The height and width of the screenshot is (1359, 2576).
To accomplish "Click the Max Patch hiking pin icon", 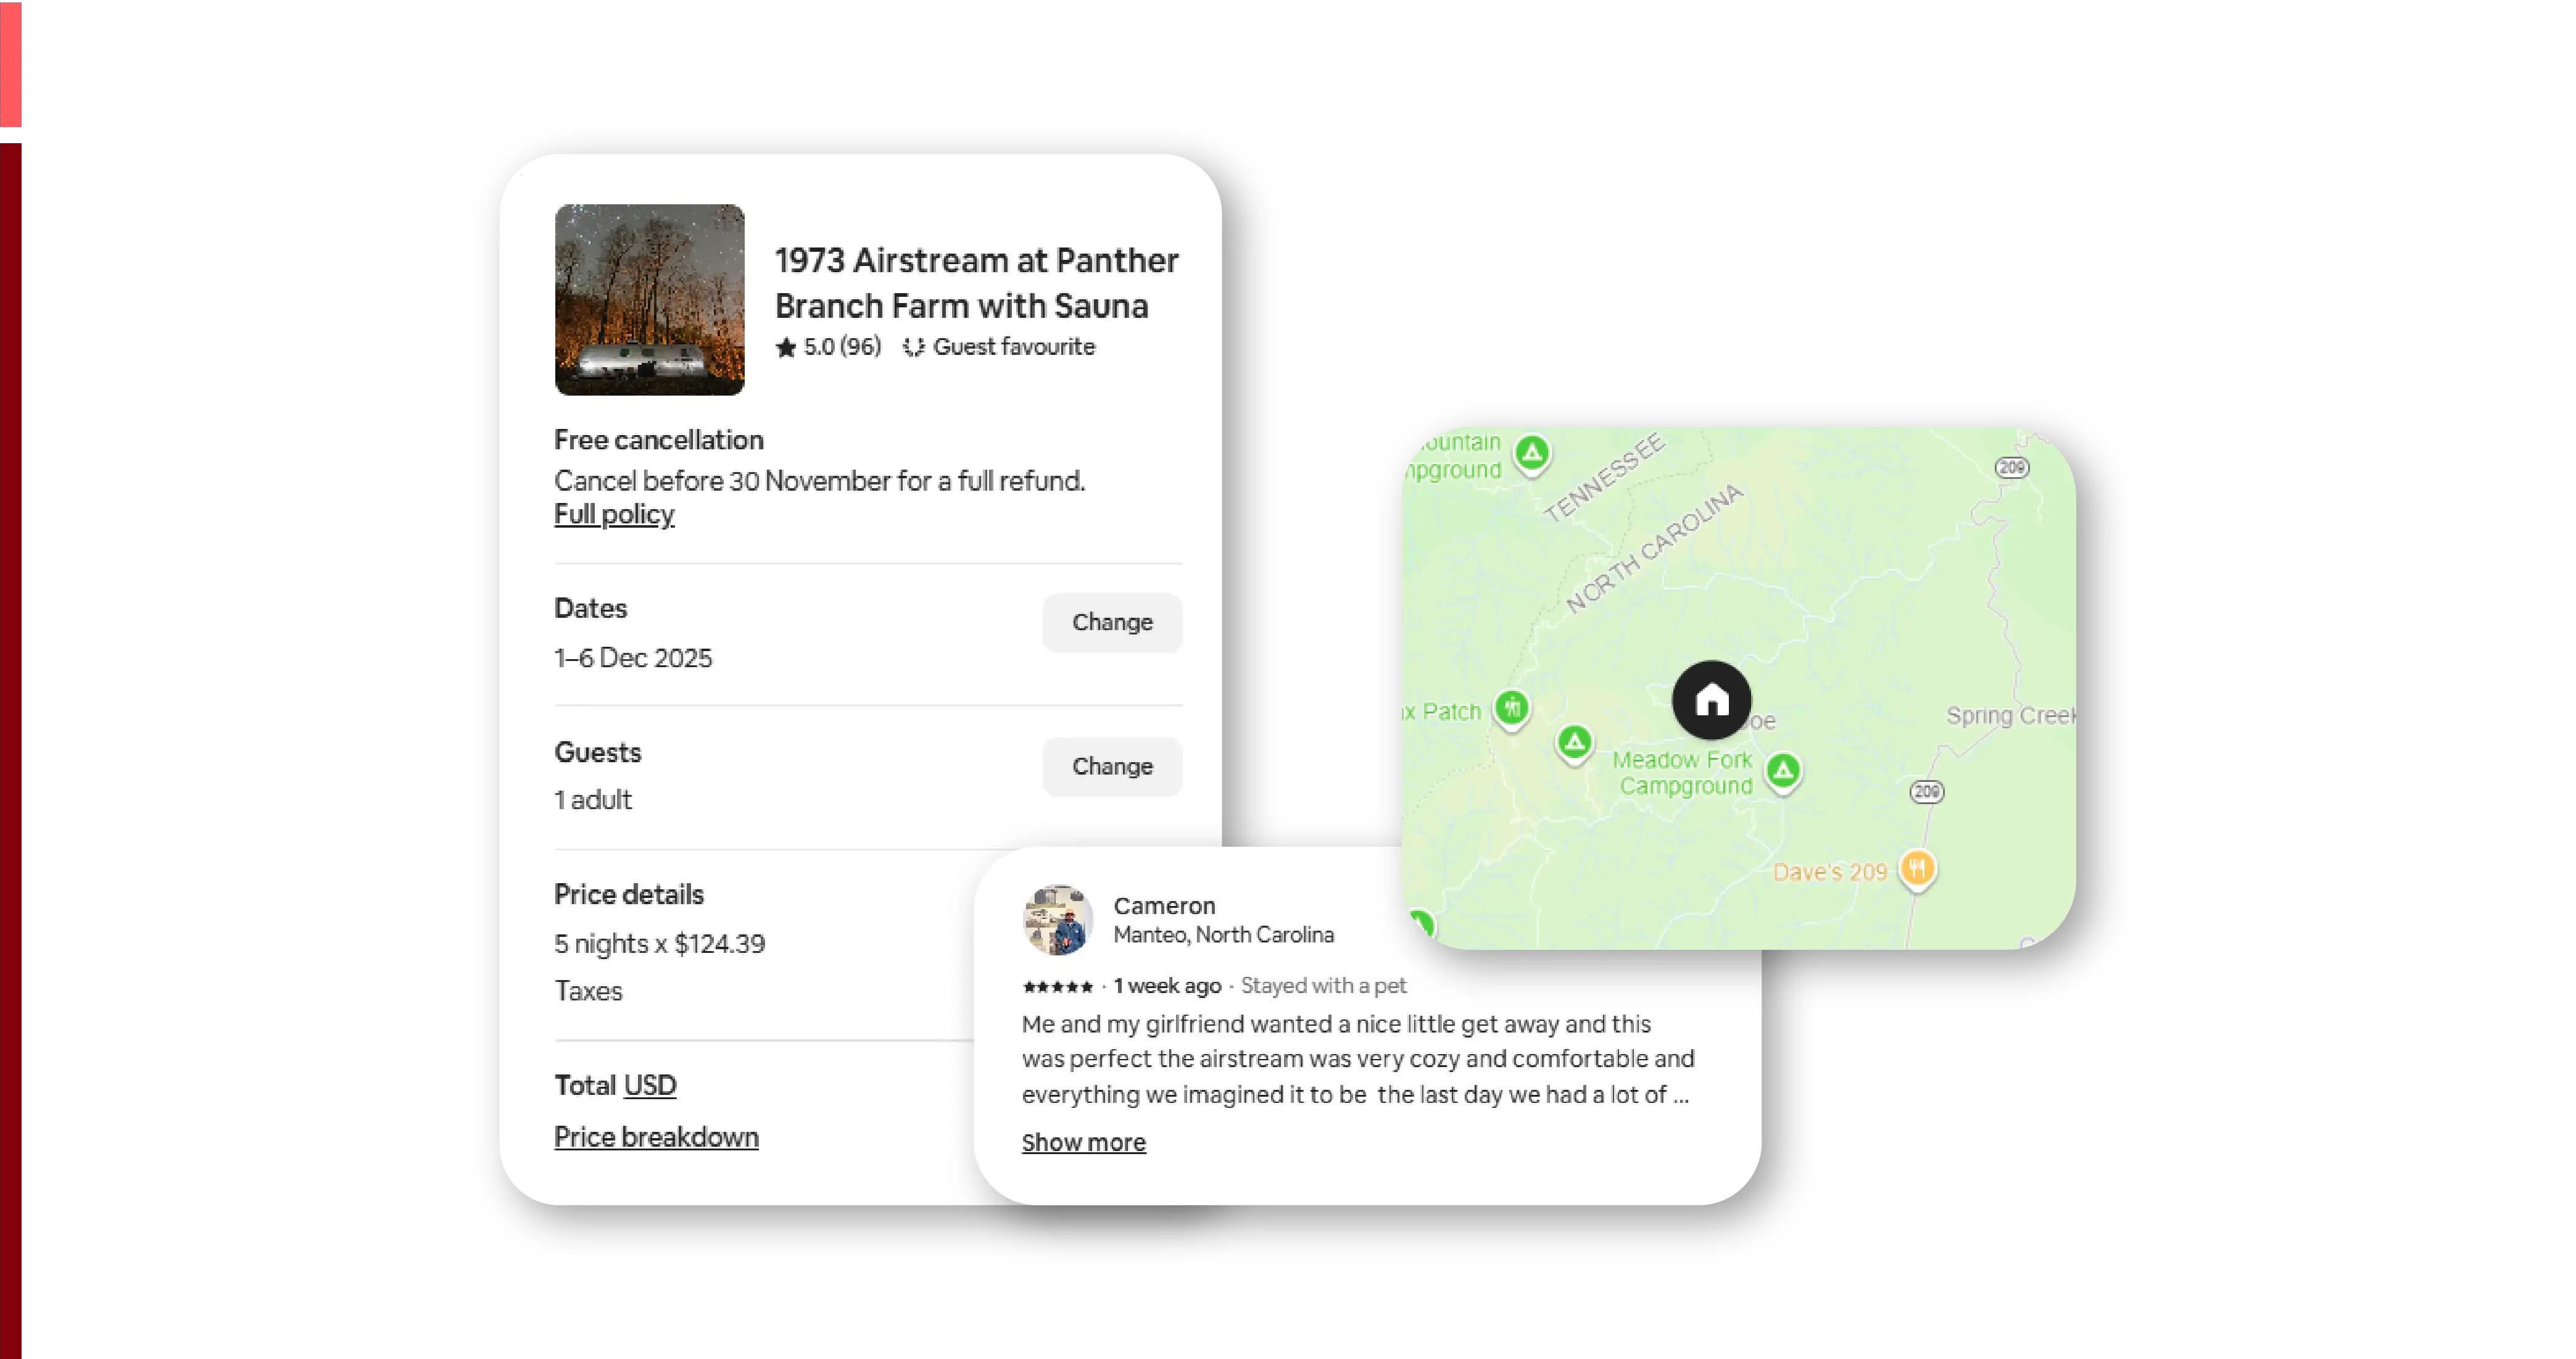I will tap(1512, 708).
